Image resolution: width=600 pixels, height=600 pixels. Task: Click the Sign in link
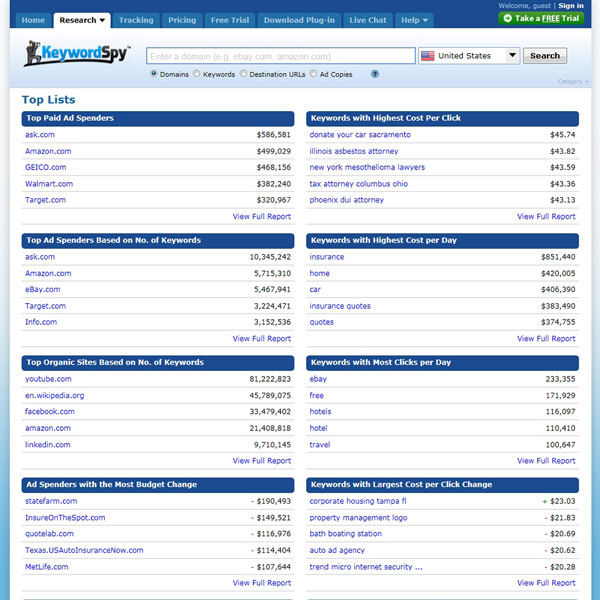click(x=571, y=5)
